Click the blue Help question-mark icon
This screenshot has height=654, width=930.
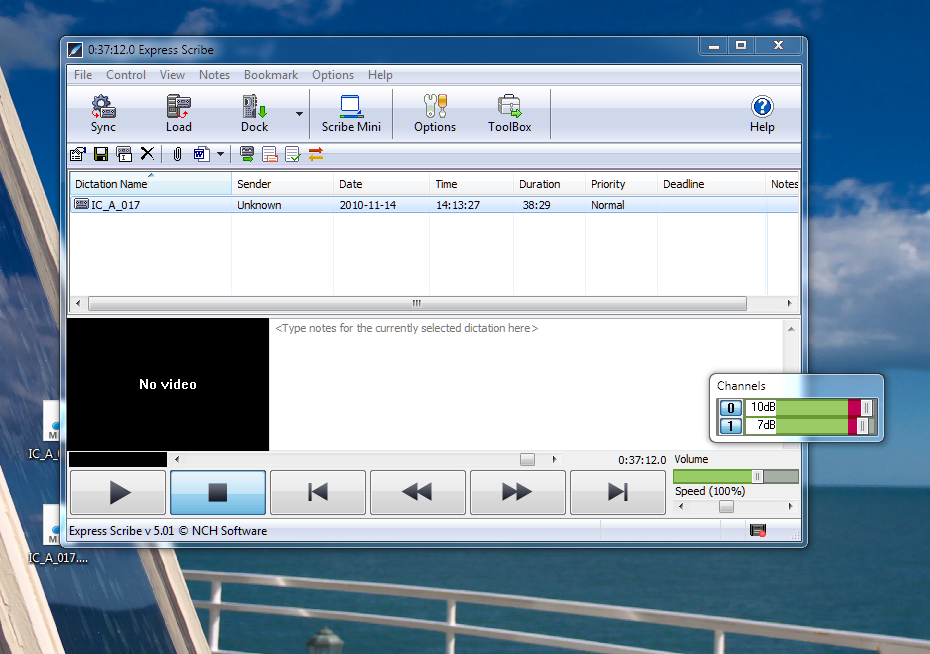(762, 107)
